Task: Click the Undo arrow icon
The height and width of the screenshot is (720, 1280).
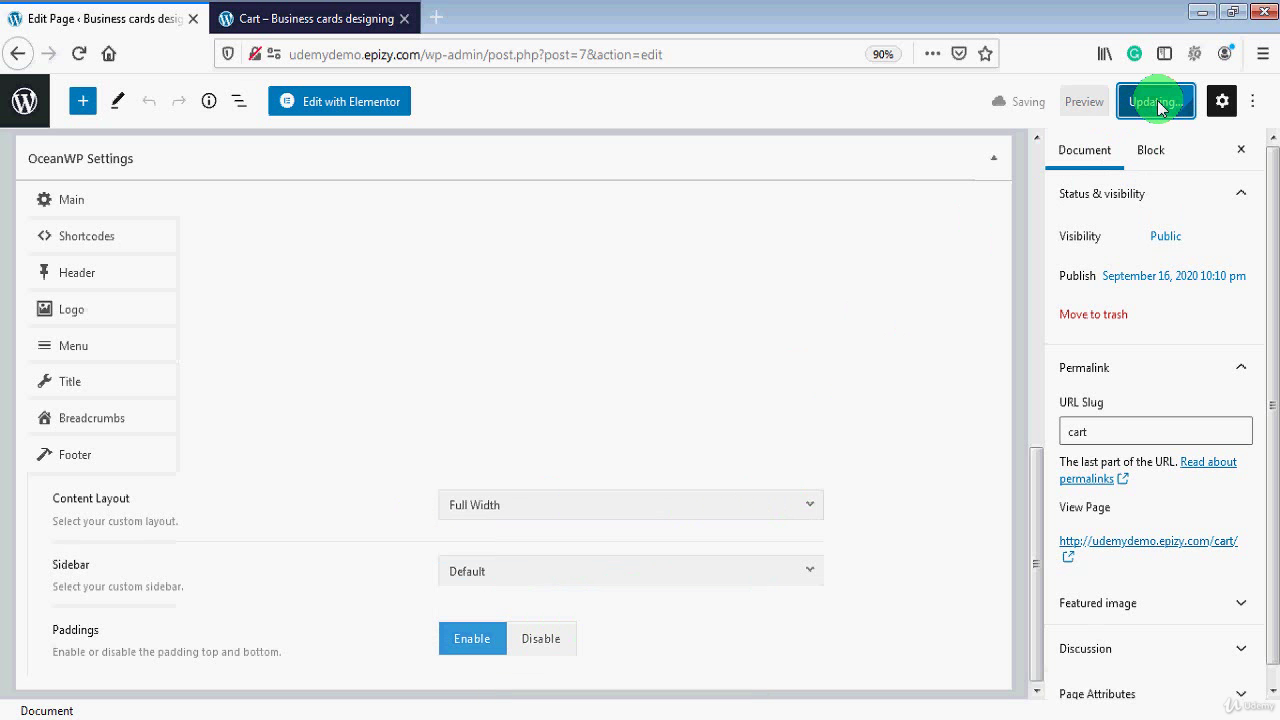Action: [x=149, y=101]
